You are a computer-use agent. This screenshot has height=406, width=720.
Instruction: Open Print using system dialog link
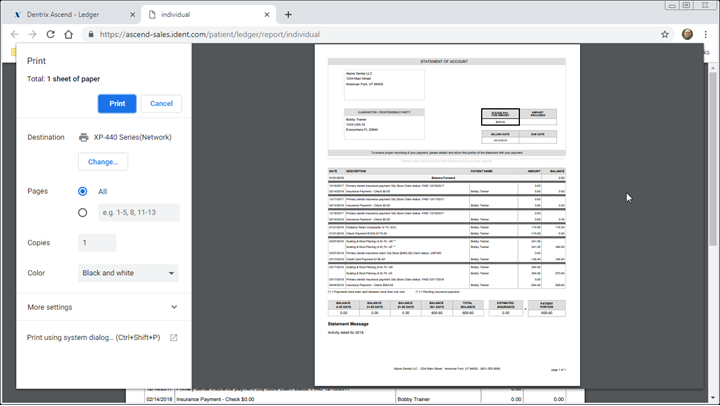[93, 337]
